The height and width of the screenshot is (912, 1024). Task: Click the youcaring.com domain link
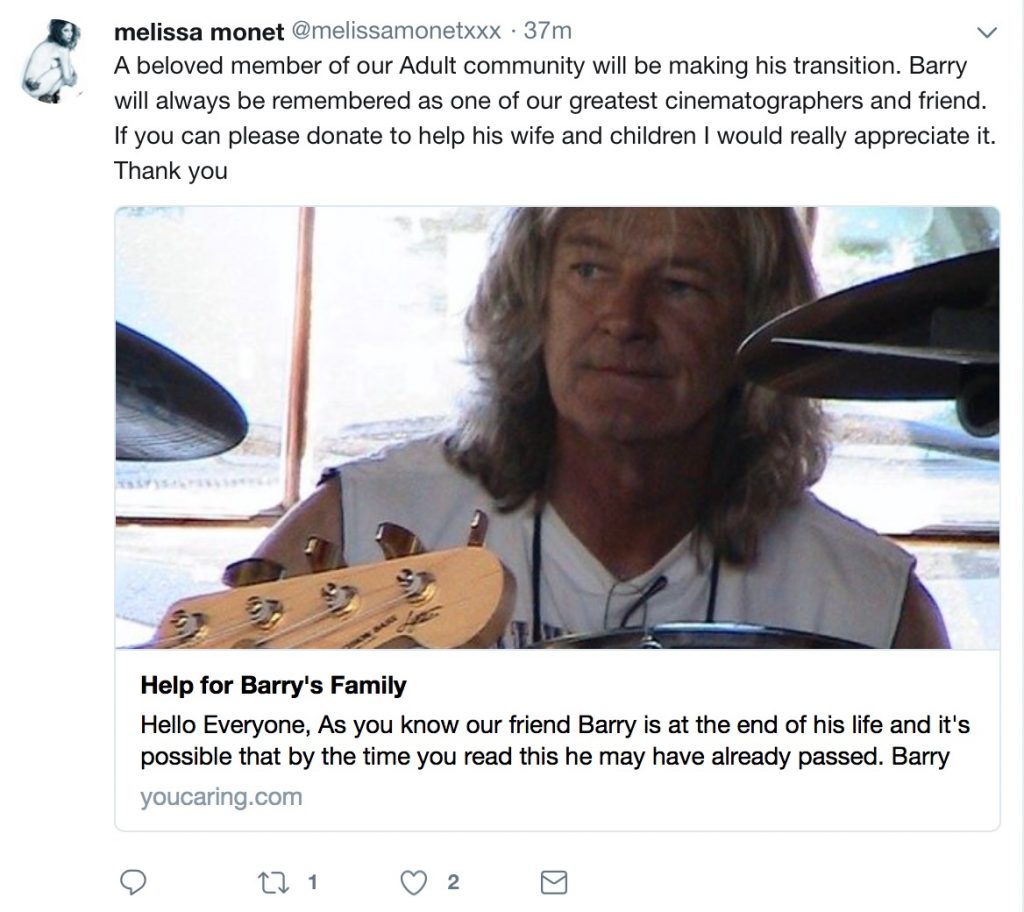221,796
